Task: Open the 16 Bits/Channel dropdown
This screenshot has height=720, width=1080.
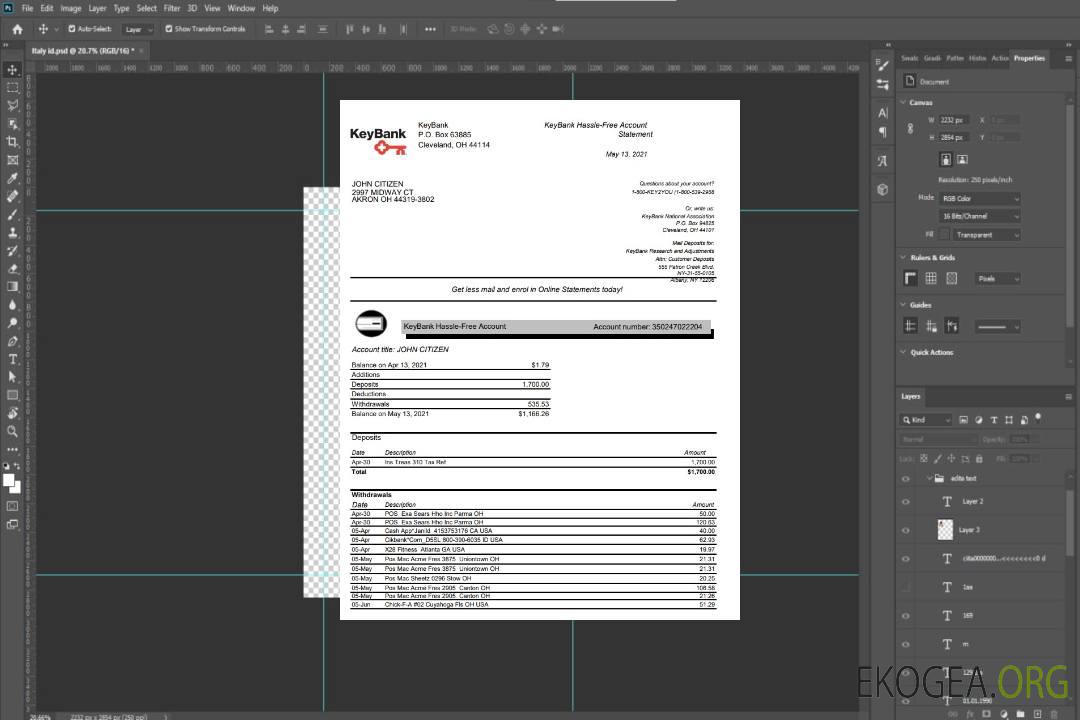Action: [x=979, y=216]
